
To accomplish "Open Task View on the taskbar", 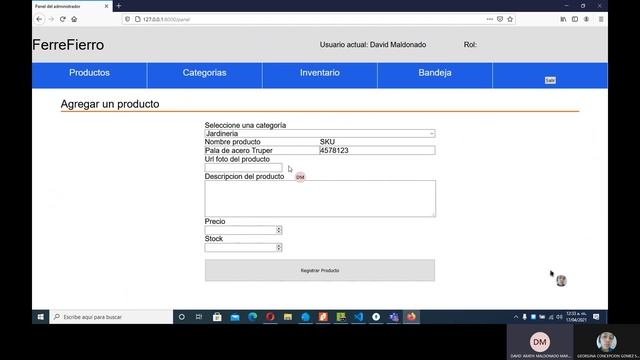I will 199,317.
